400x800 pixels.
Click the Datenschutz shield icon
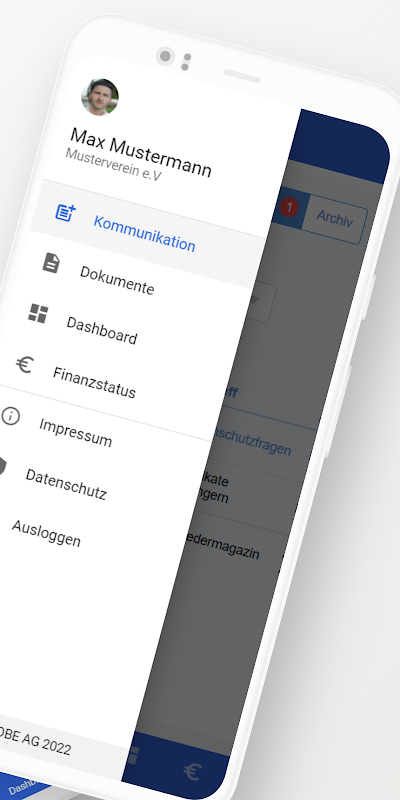2,465
